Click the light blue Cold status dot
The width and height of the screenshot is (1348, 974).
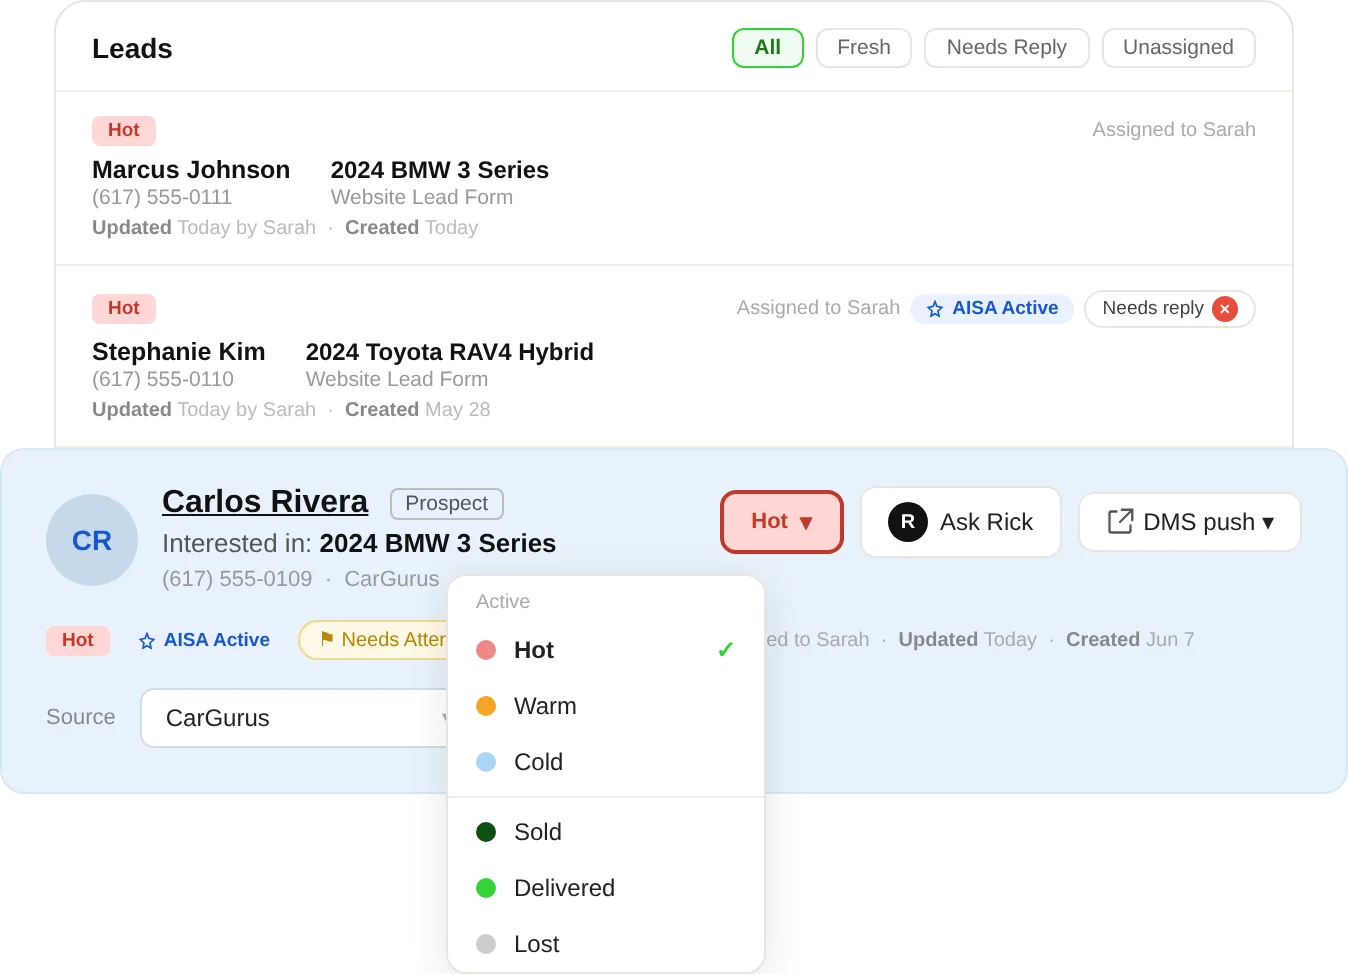click(486, 762)
